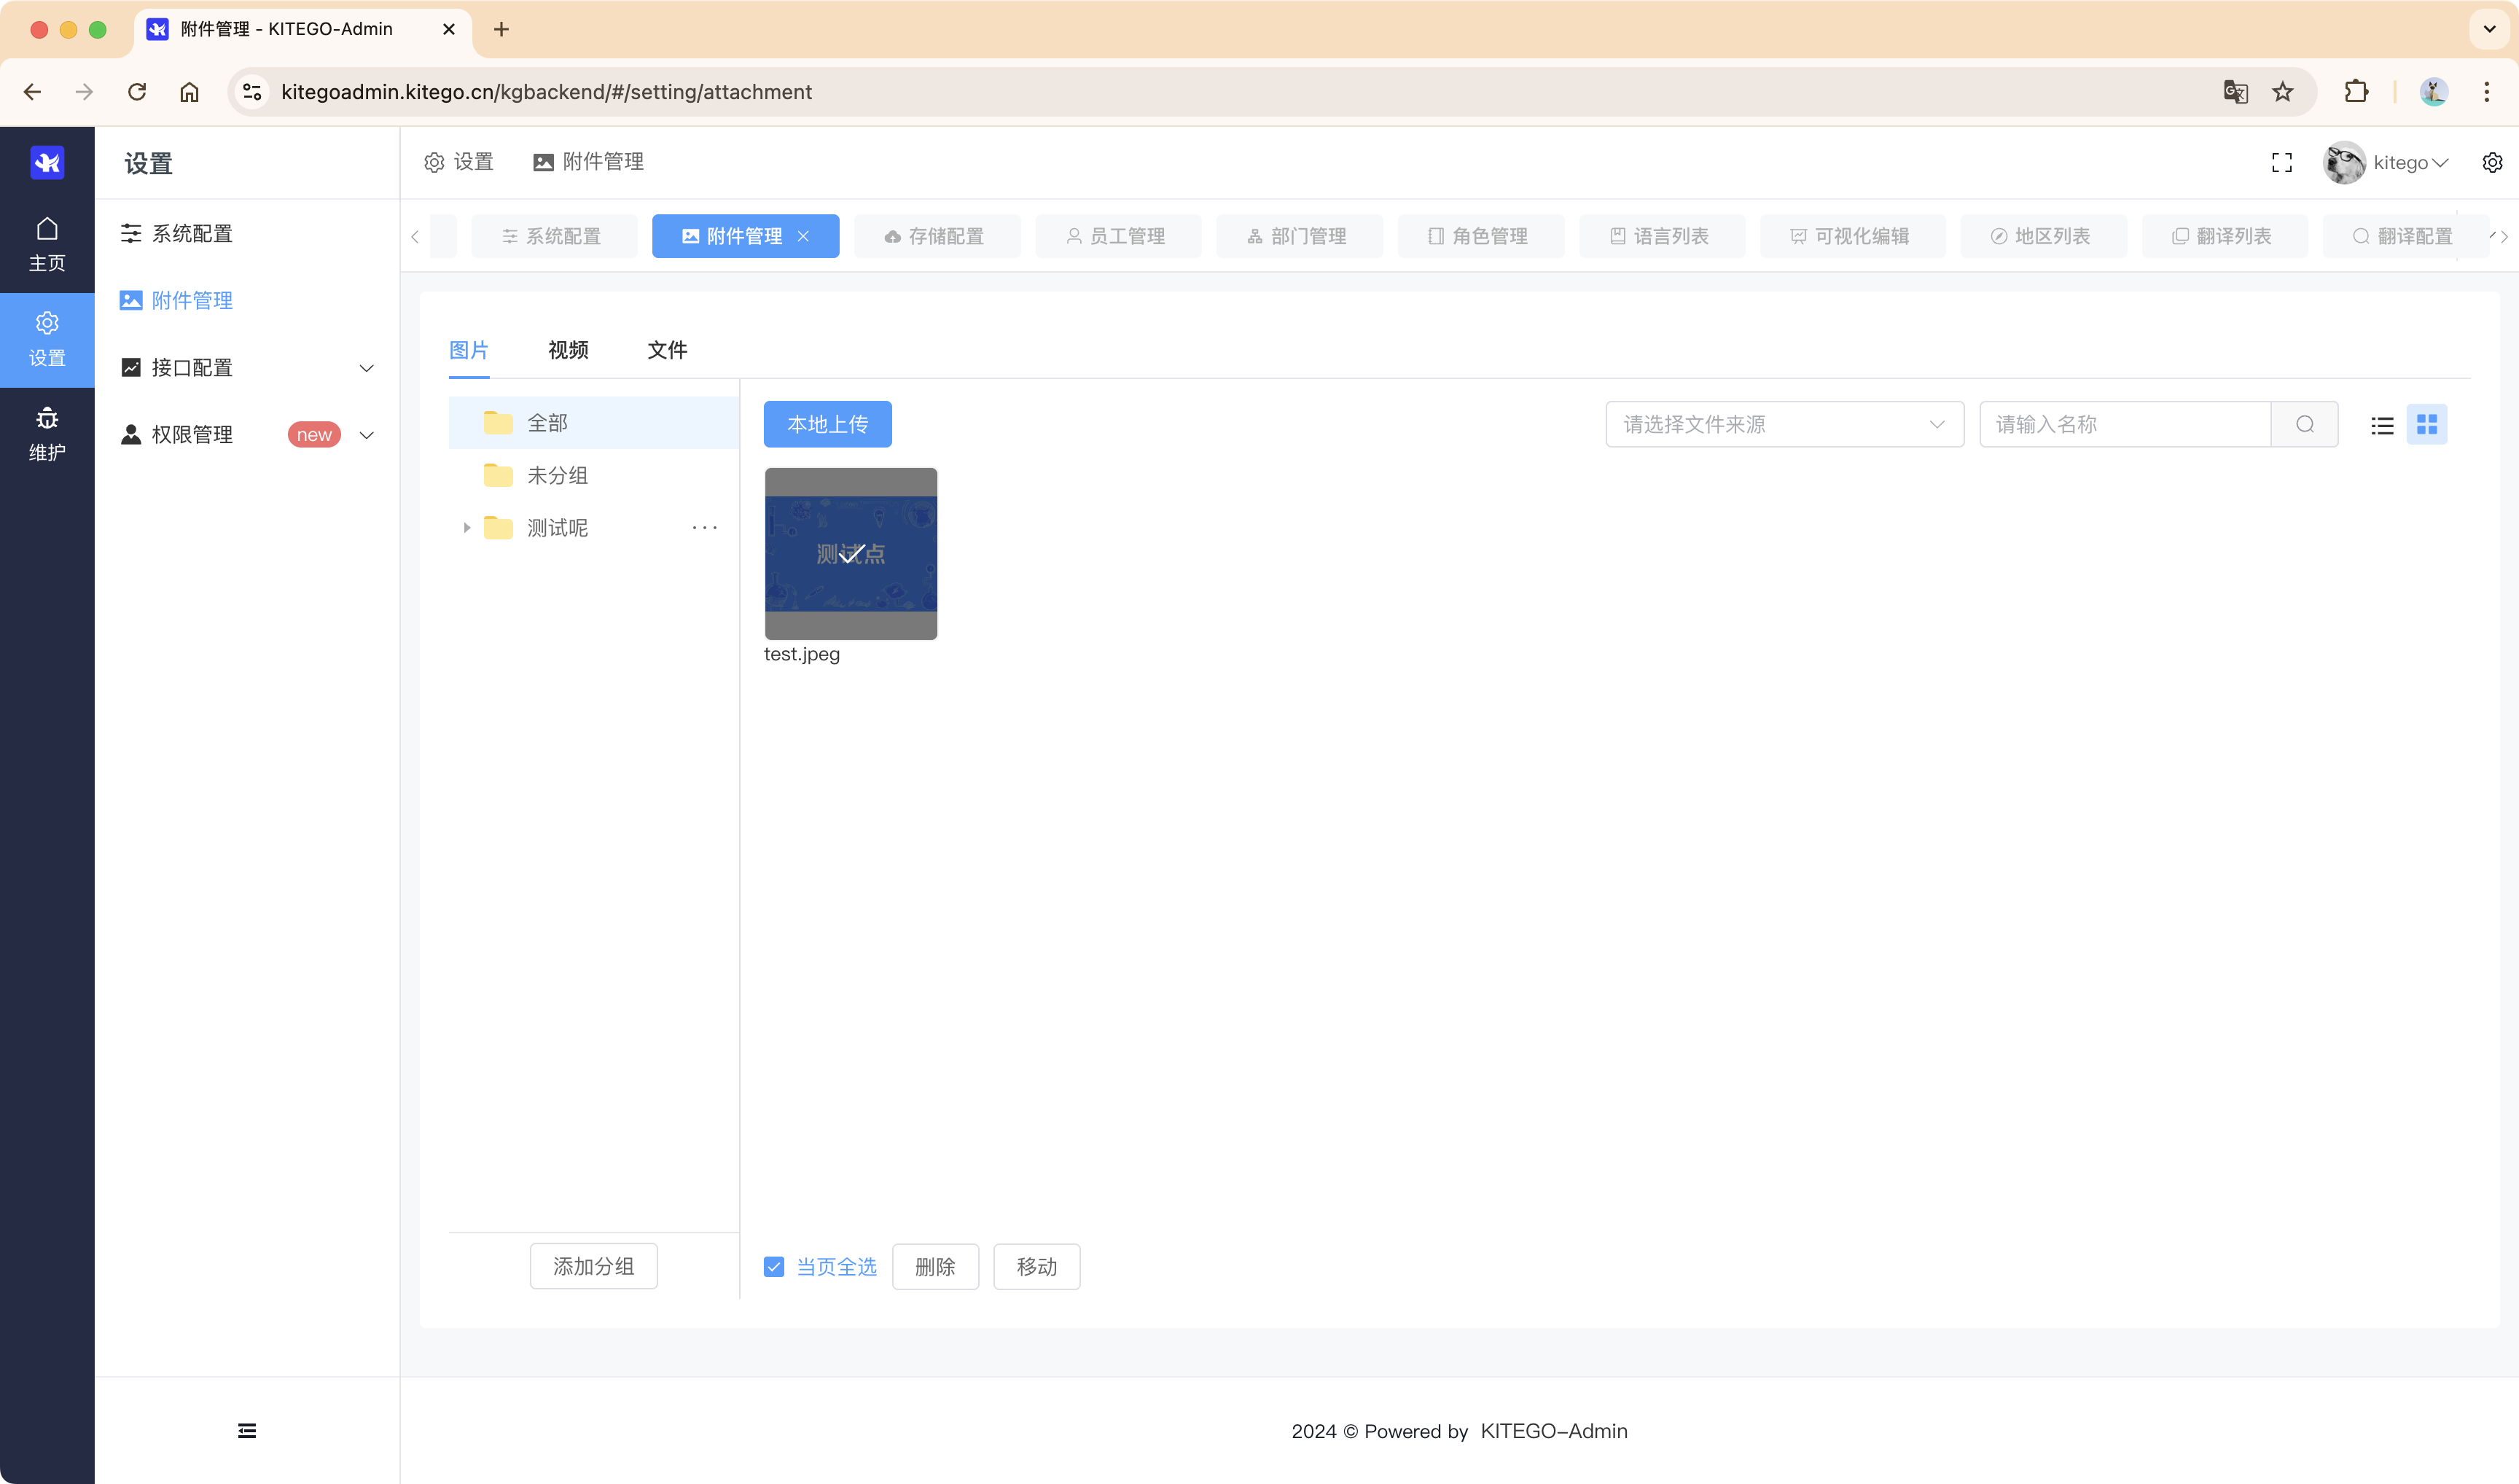Click the test.jpeg file name

pyautogui.click(x=802, y=654)
